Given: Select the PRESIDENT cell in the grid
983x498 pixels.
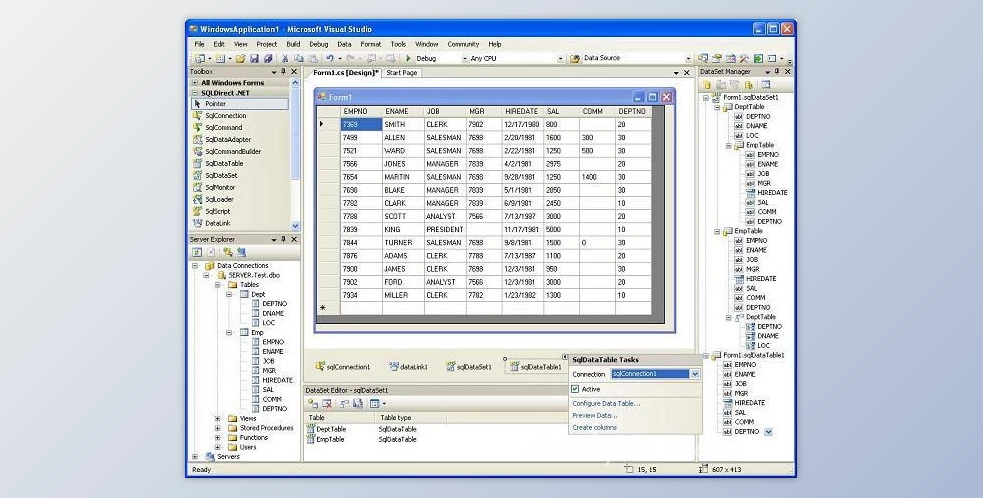Looking at the screenshot, I should click(444, 230).
